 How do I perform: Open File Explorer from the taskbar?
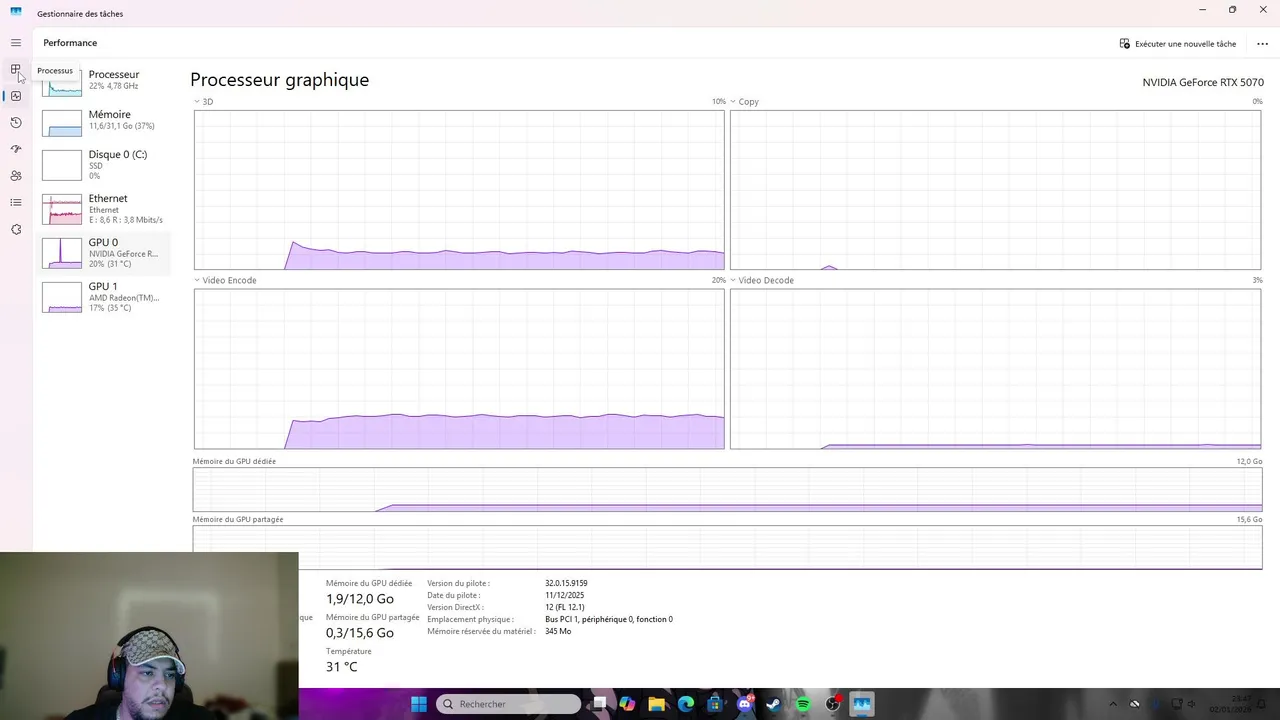pos(657,704)
